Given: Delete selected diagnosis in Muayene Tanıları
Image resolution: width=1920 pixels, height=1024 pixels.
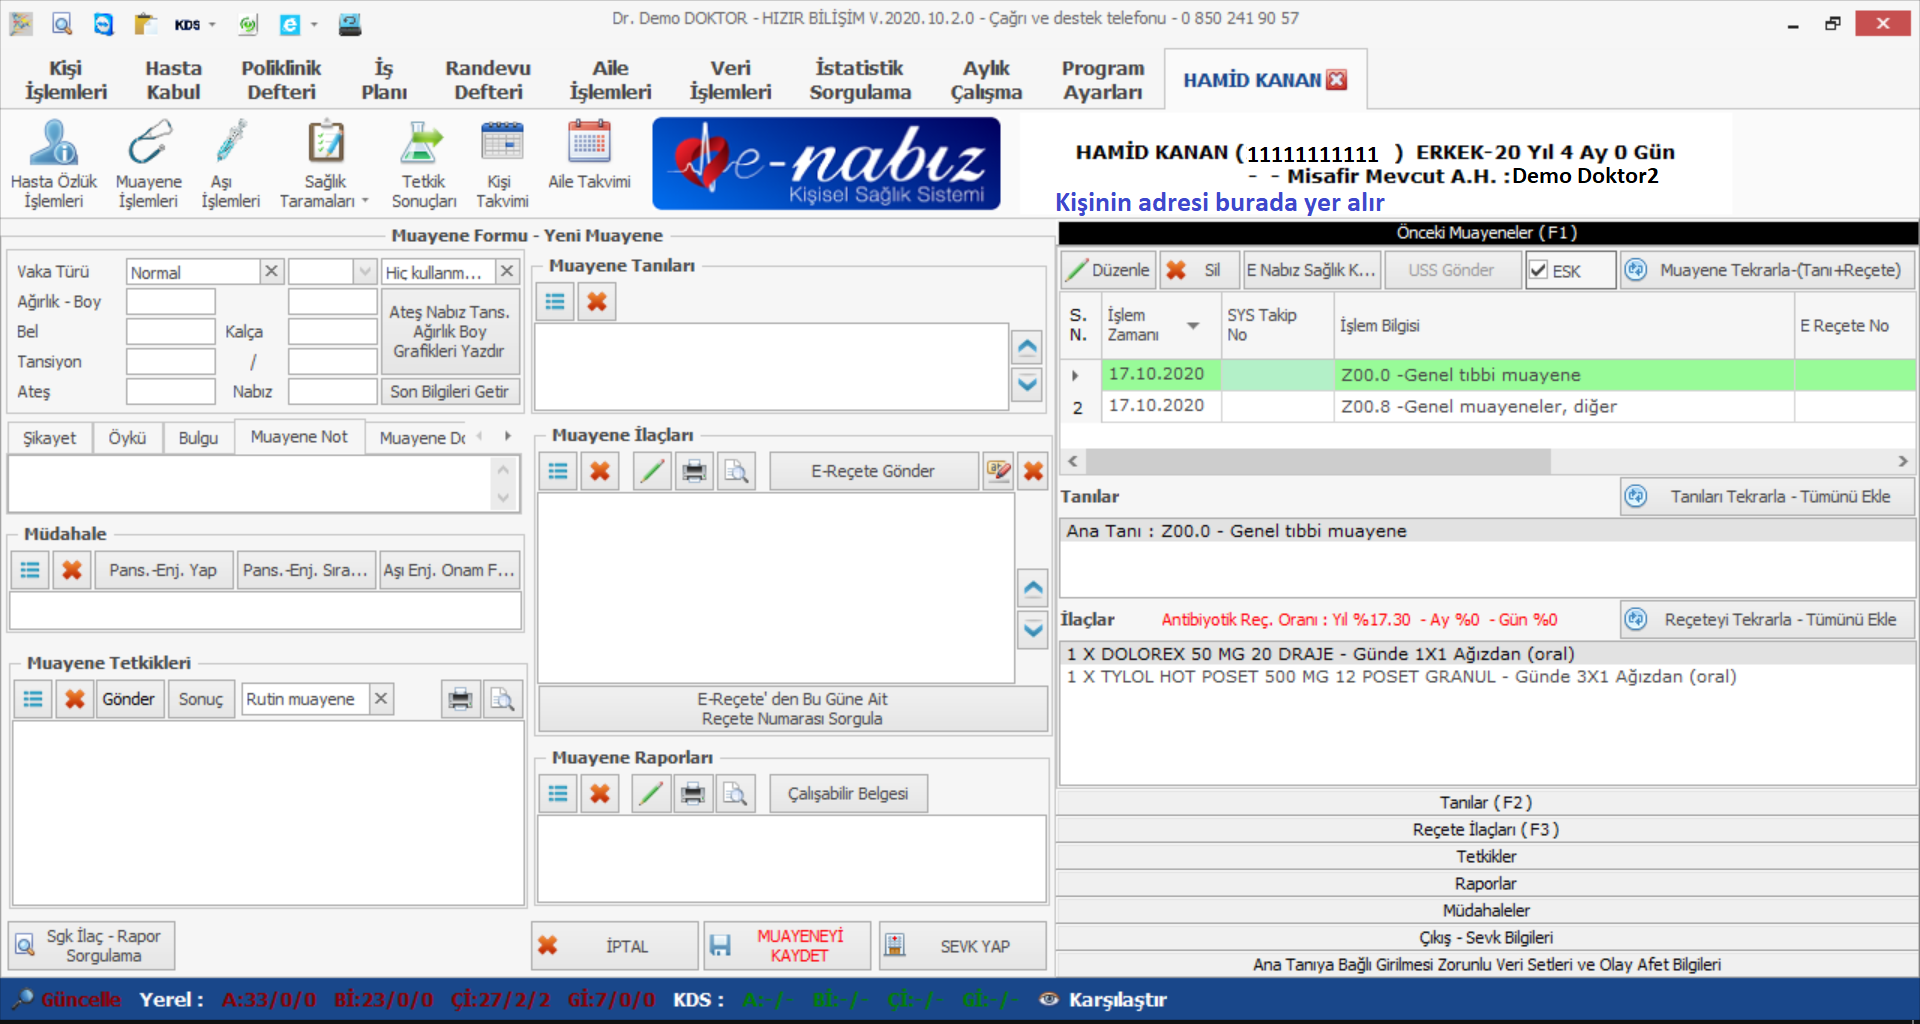Looking at the screenshot, I should (597, 302).
